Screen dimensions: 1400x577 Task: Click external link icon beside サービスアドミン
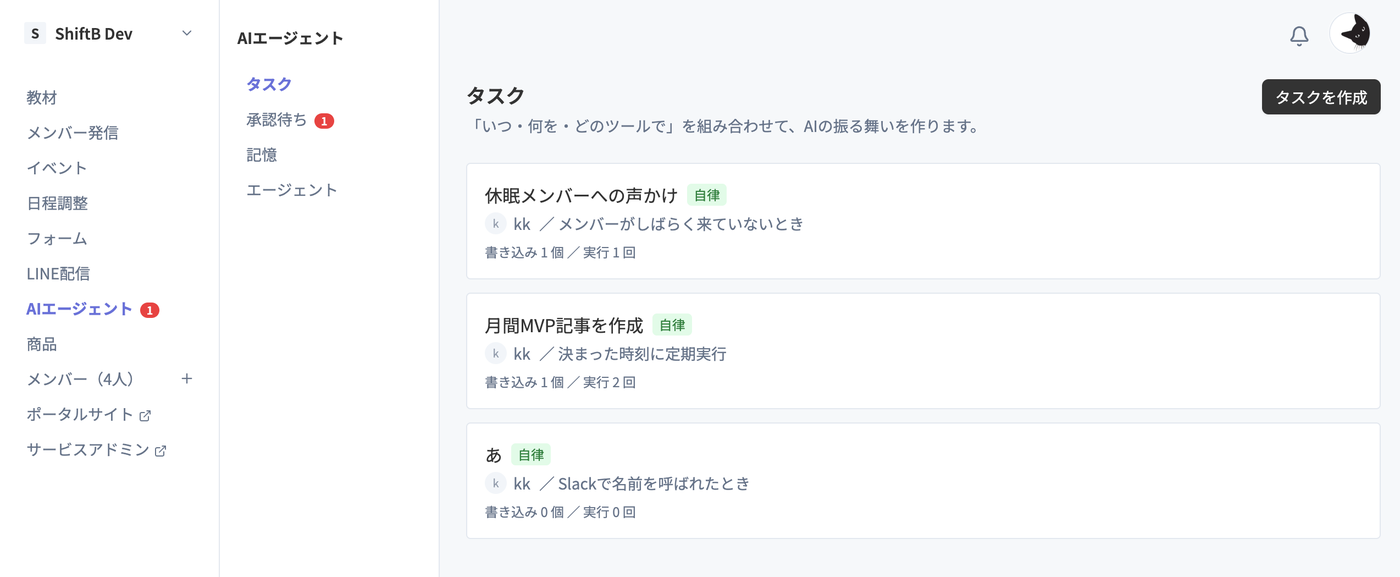tap(160, 451)
